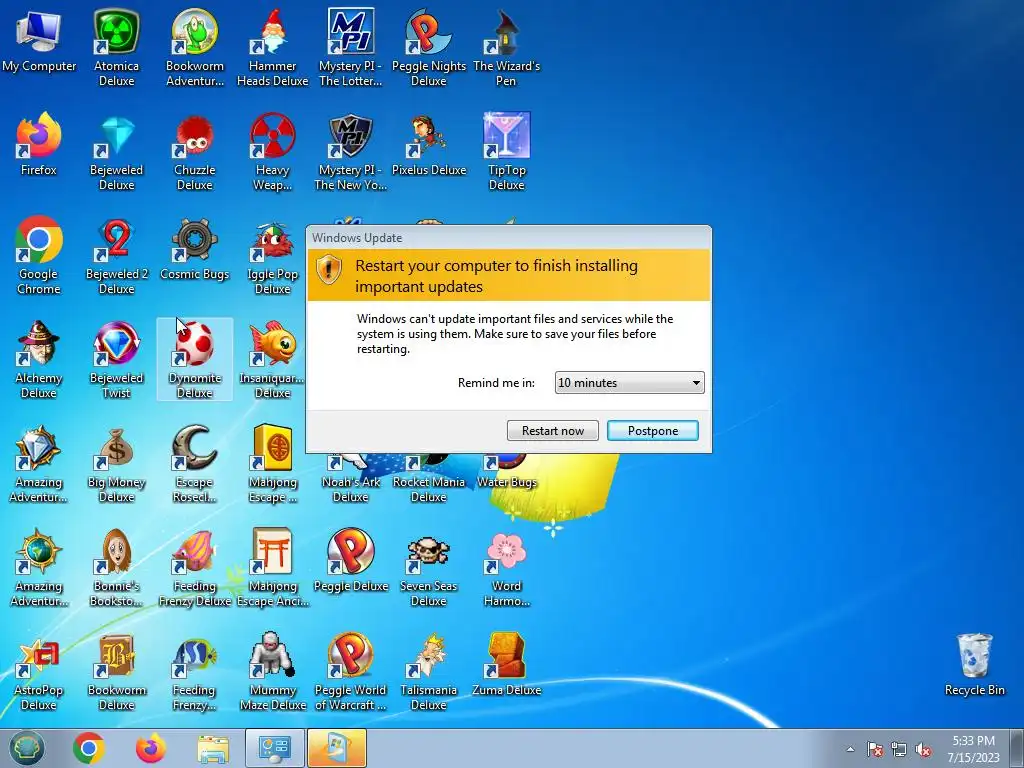Image resolution: width=1024 pixels, height=768 pixels.
Task: Select the Atomica Deluxe shortcut
Action: tap(116, 47)
